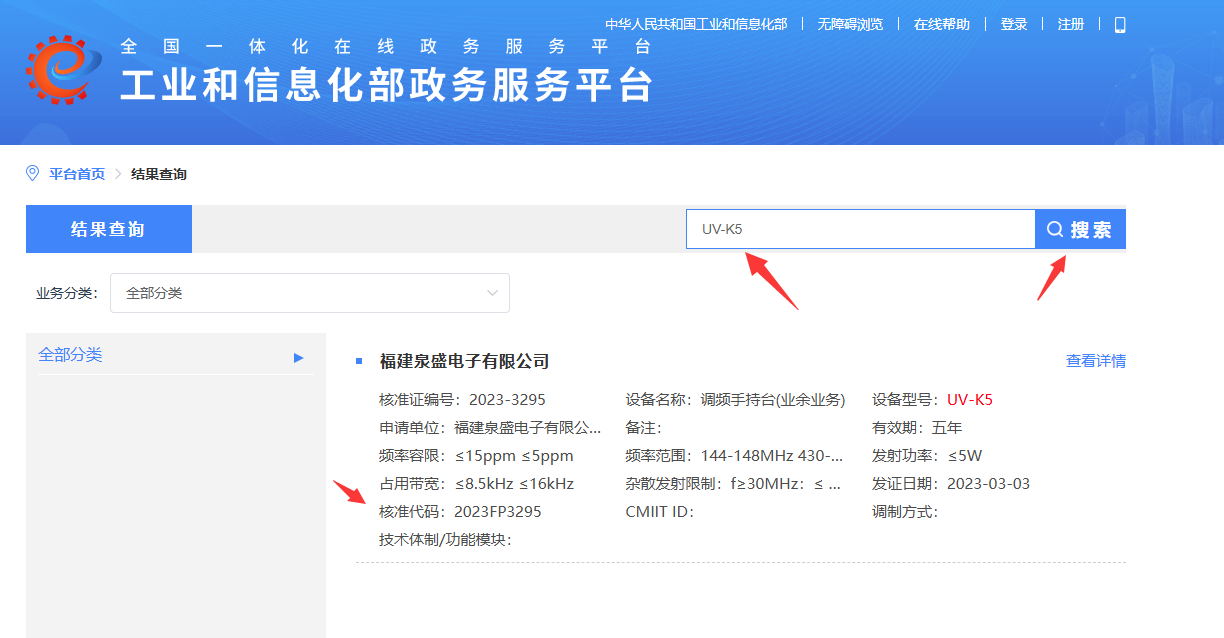
Task: Click the 备注 label
Action: pyautogui.click(x=643, y=428)
